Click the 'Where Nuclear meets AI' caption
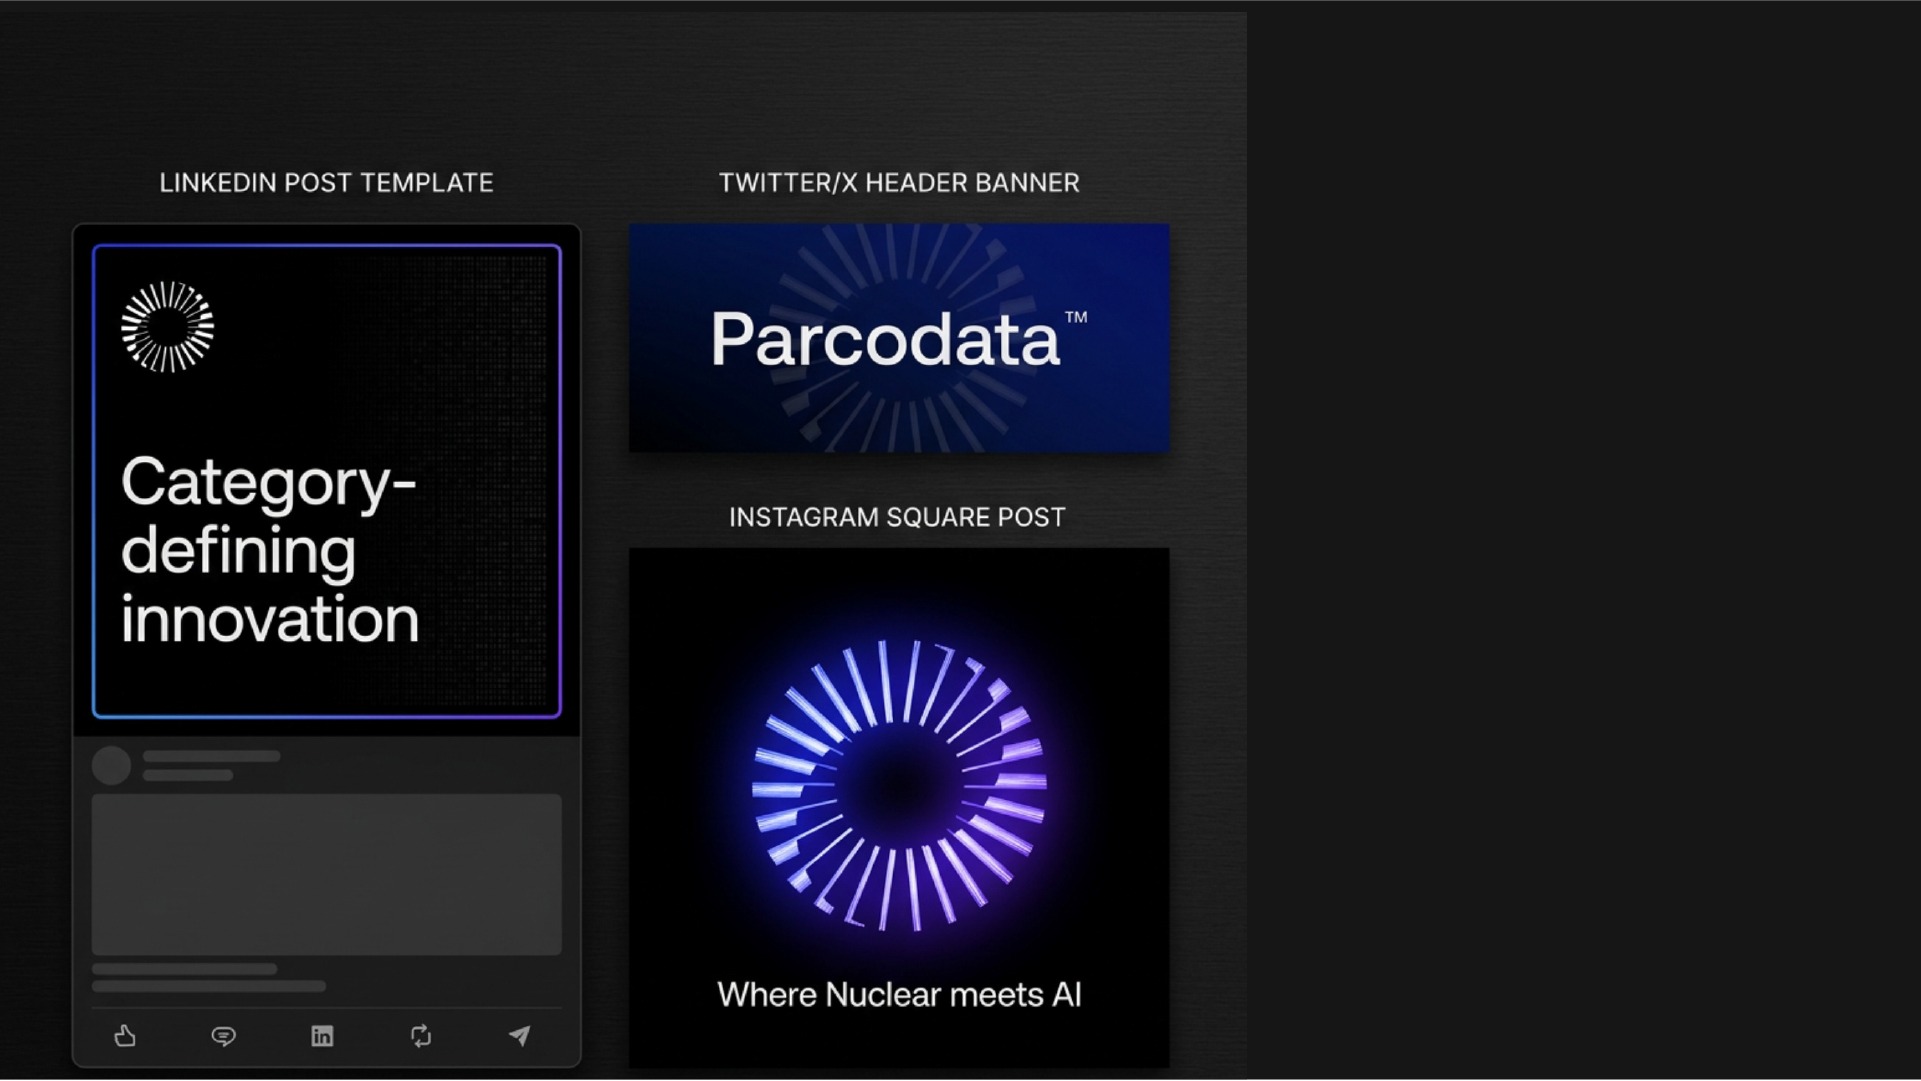Screen dimensions: 1921x1081 click(899, 995)
